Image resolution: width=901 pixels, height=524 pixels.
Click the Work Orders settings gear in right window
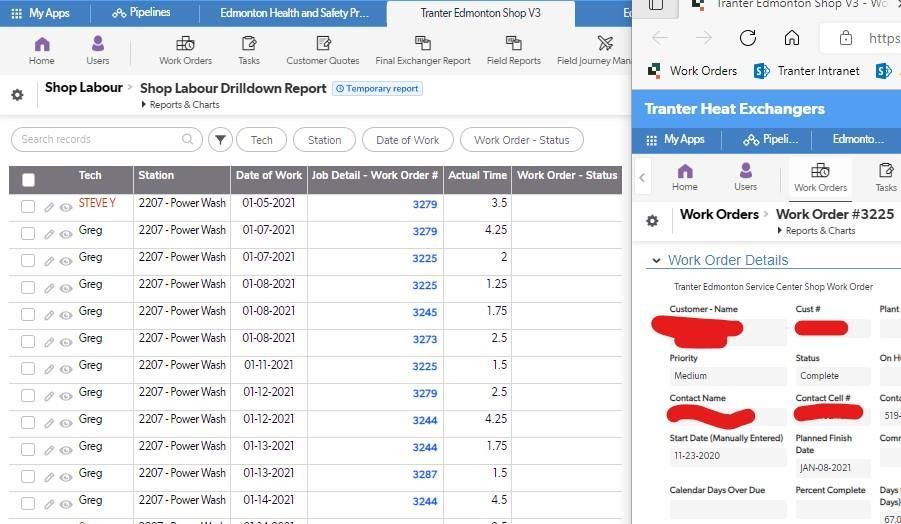point(652,221)
